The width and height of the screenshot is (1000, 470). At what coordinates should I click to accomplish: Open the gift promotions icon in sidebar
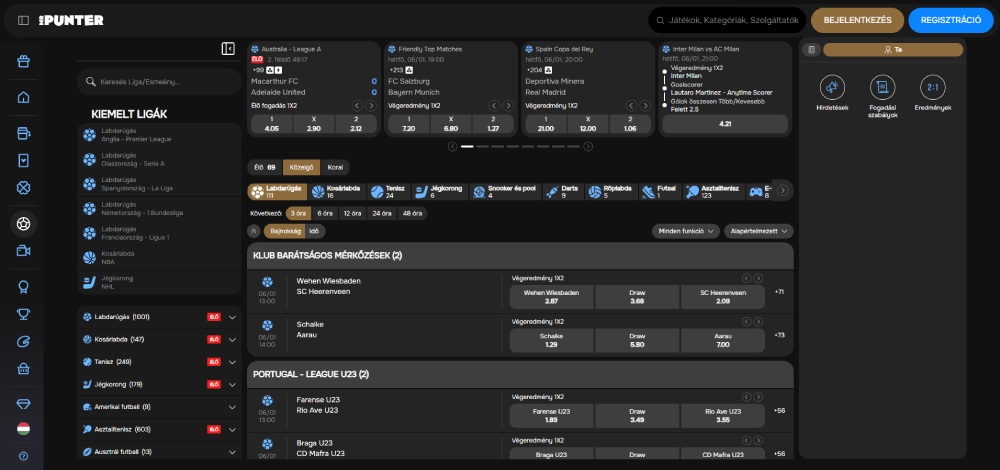[x=23, y=61]
